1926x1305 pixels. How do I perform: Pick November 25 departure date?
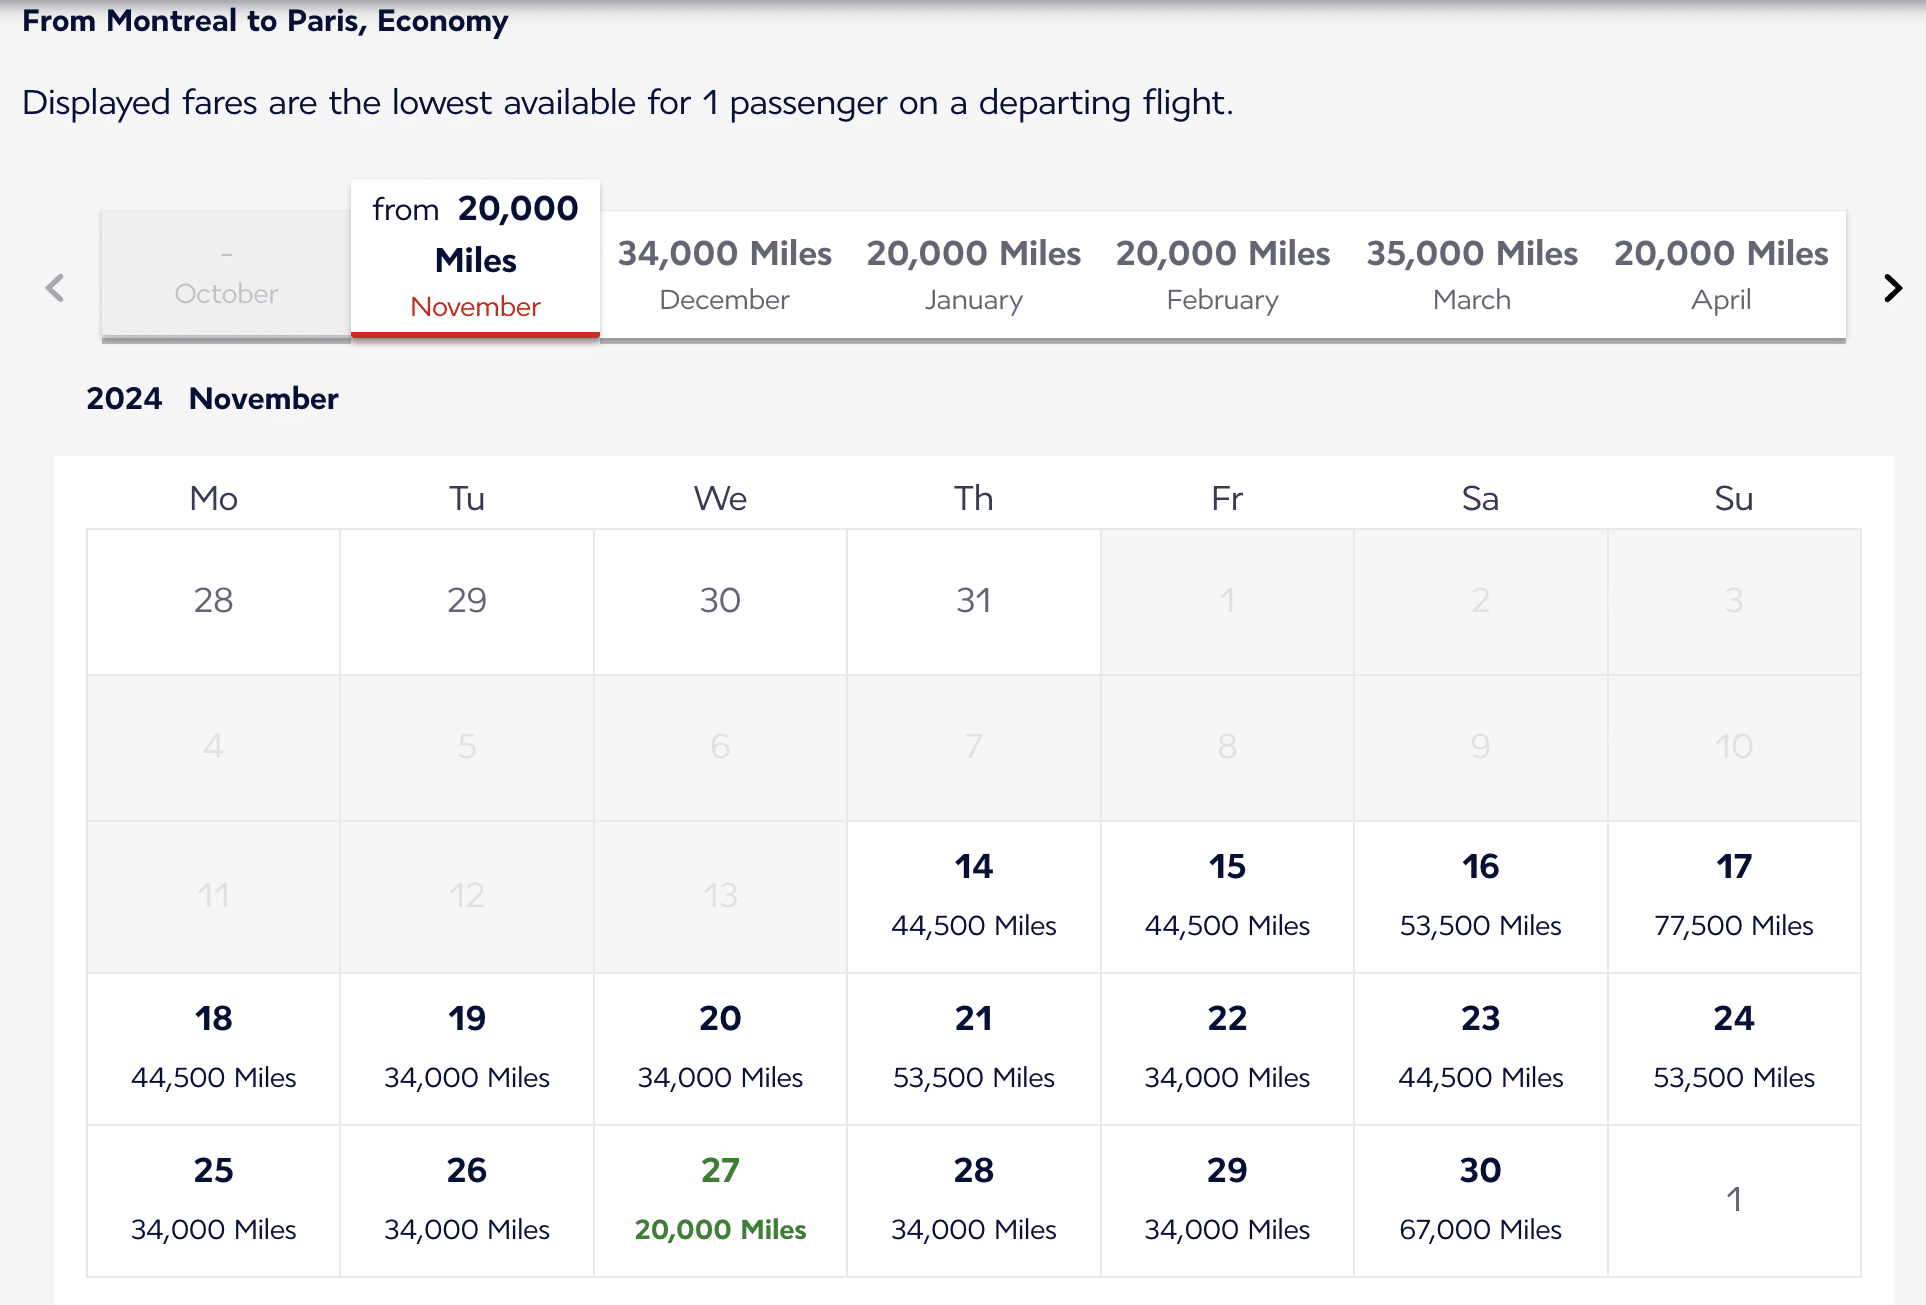[x=213, y=1199]
